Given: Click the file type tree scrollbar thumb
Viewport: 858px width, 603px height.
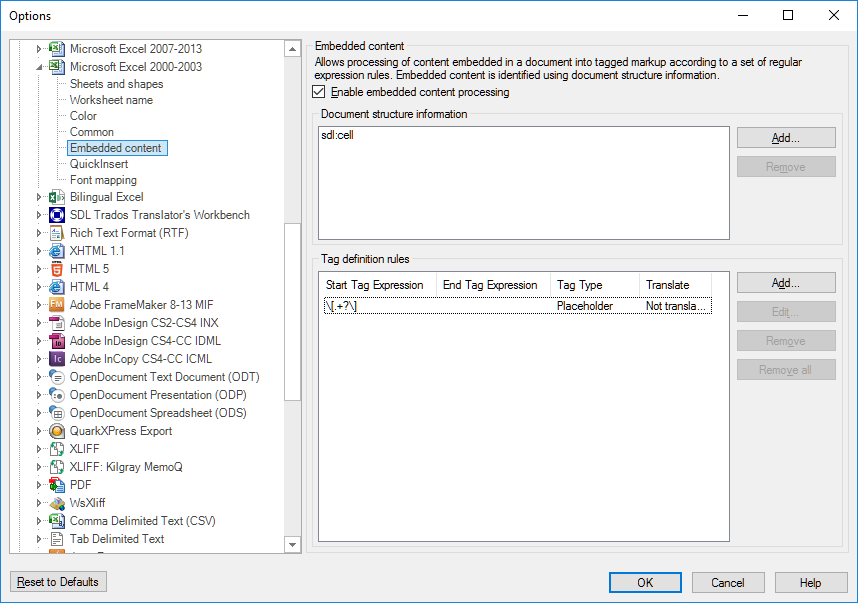Looking at the screenshot, I should pyautogui.click(x=293, y=312).
